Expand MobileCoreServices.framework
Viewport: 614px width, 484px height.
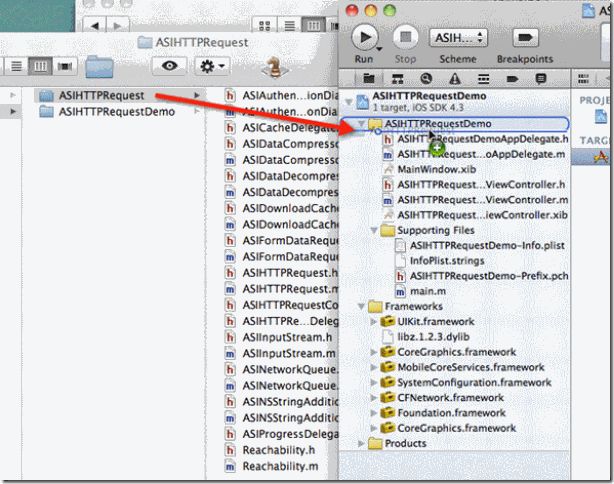(374, 367)
